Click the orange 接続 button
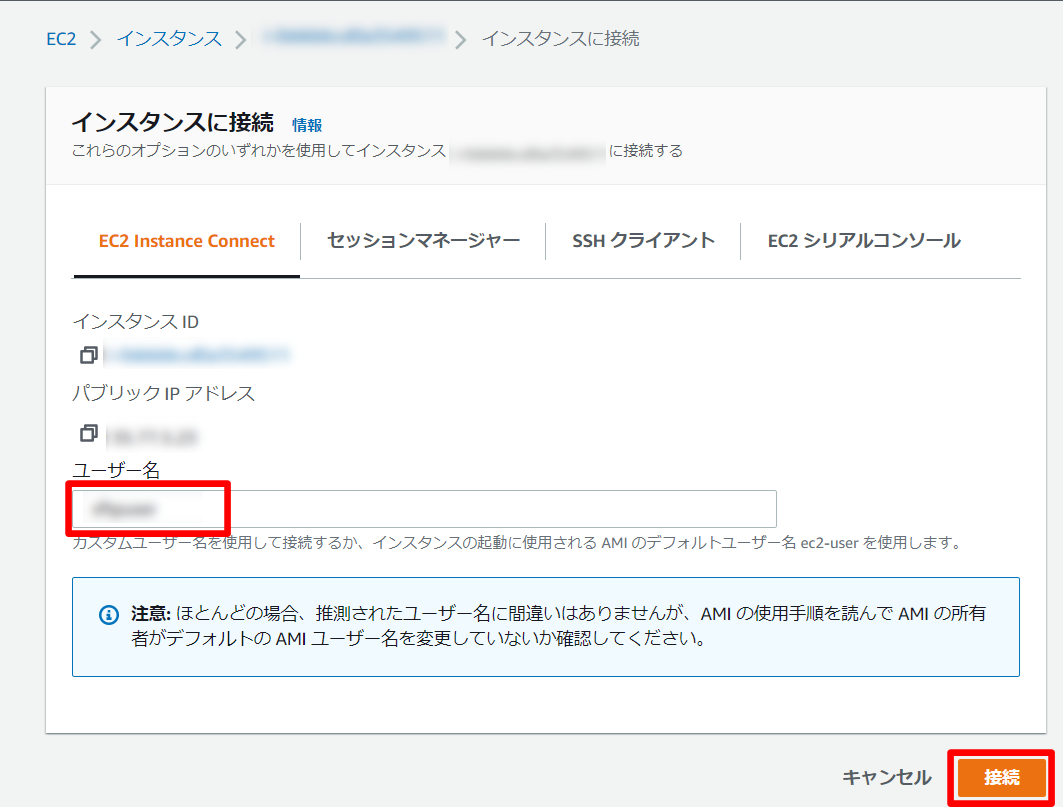This screenshot has height=807, width=1063. pos(1001,777)
